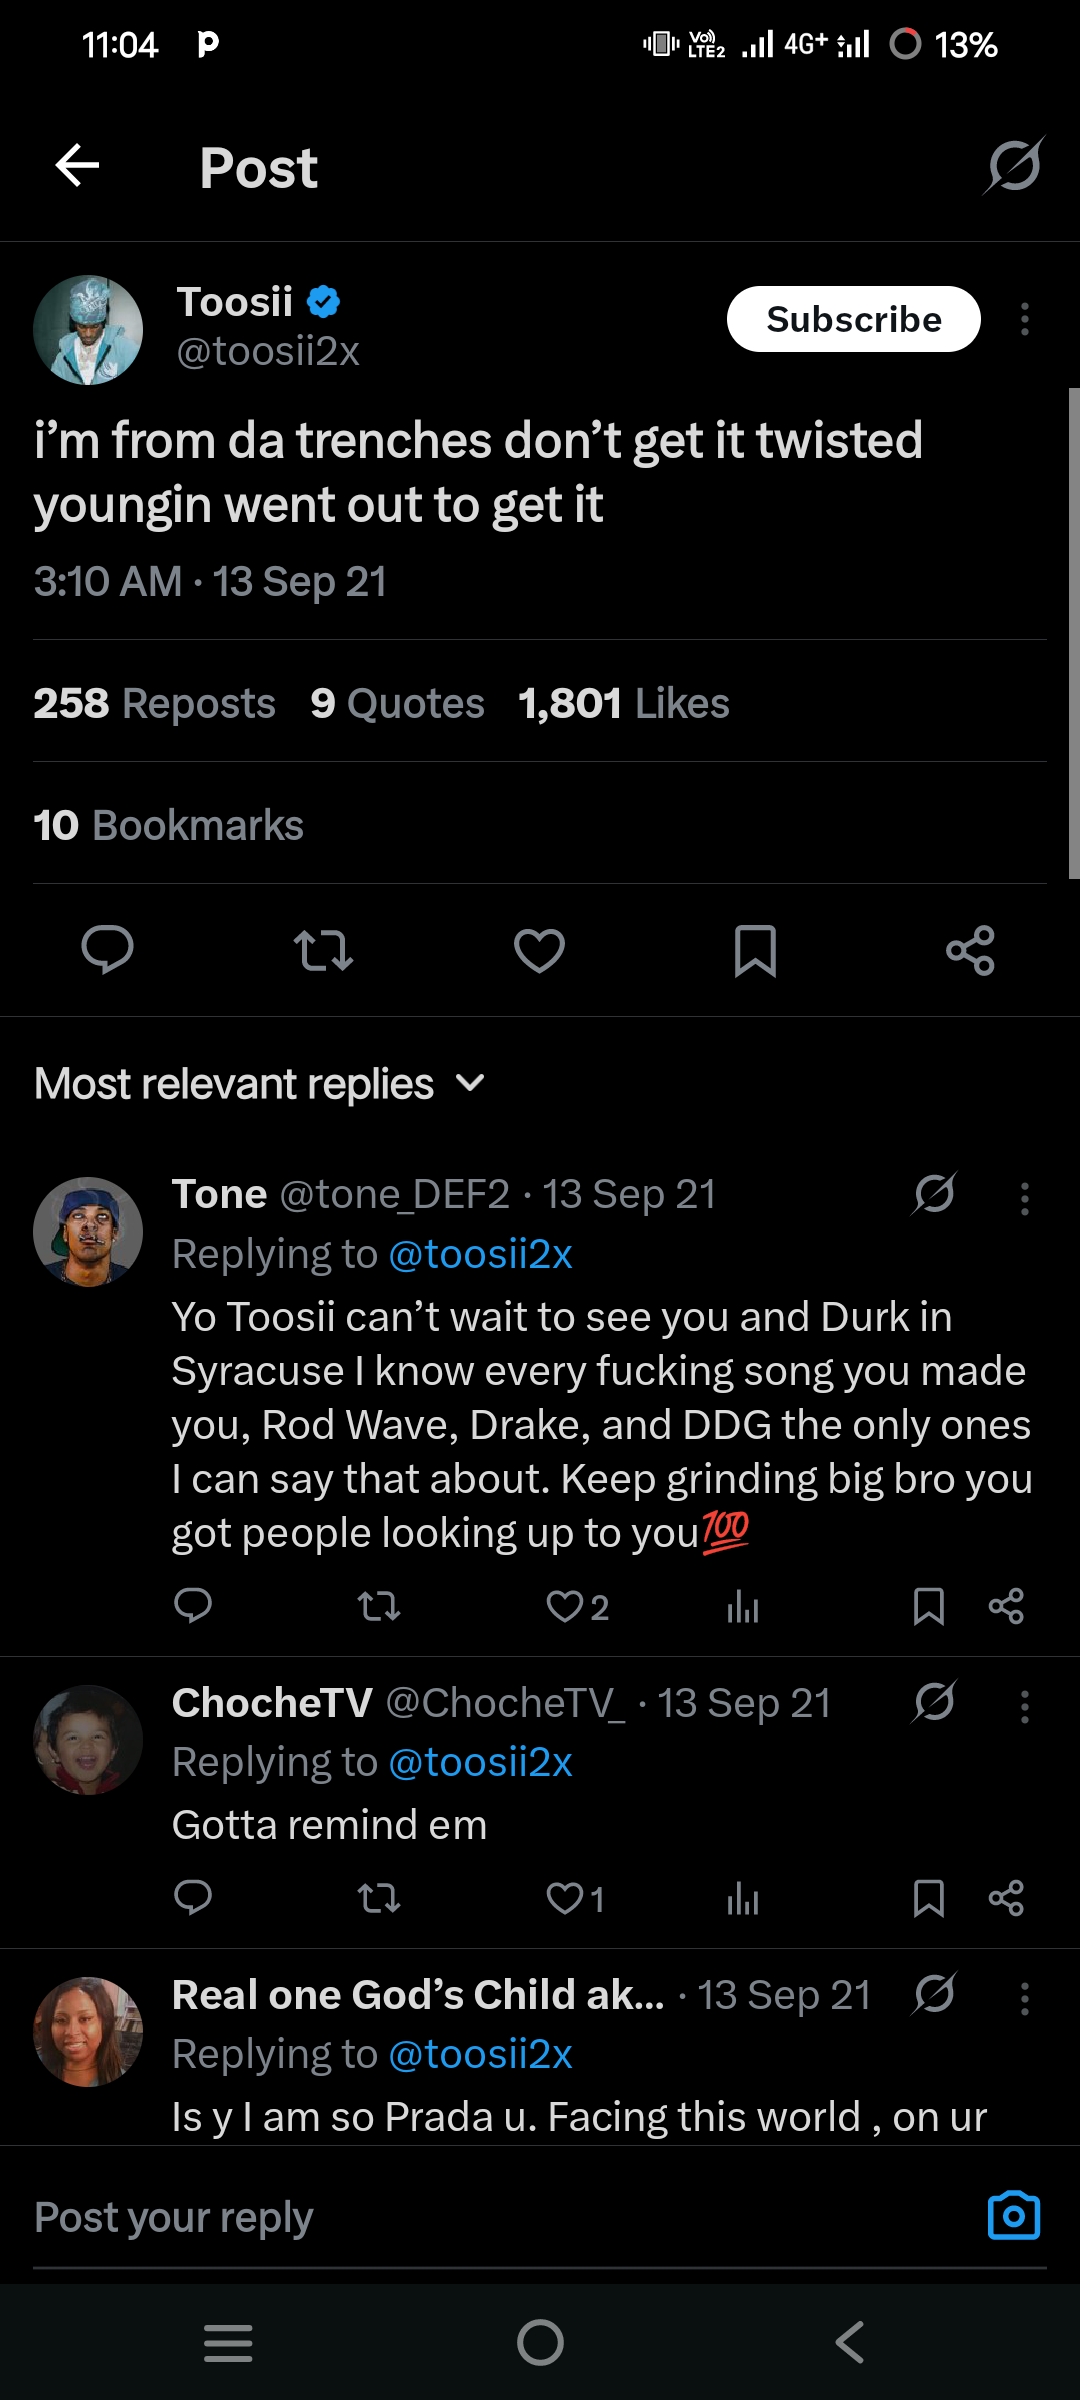Open three-dot menu next to Subscribe
The width and height of the screenshot is (1080, 2400).
click(1025, 320)
